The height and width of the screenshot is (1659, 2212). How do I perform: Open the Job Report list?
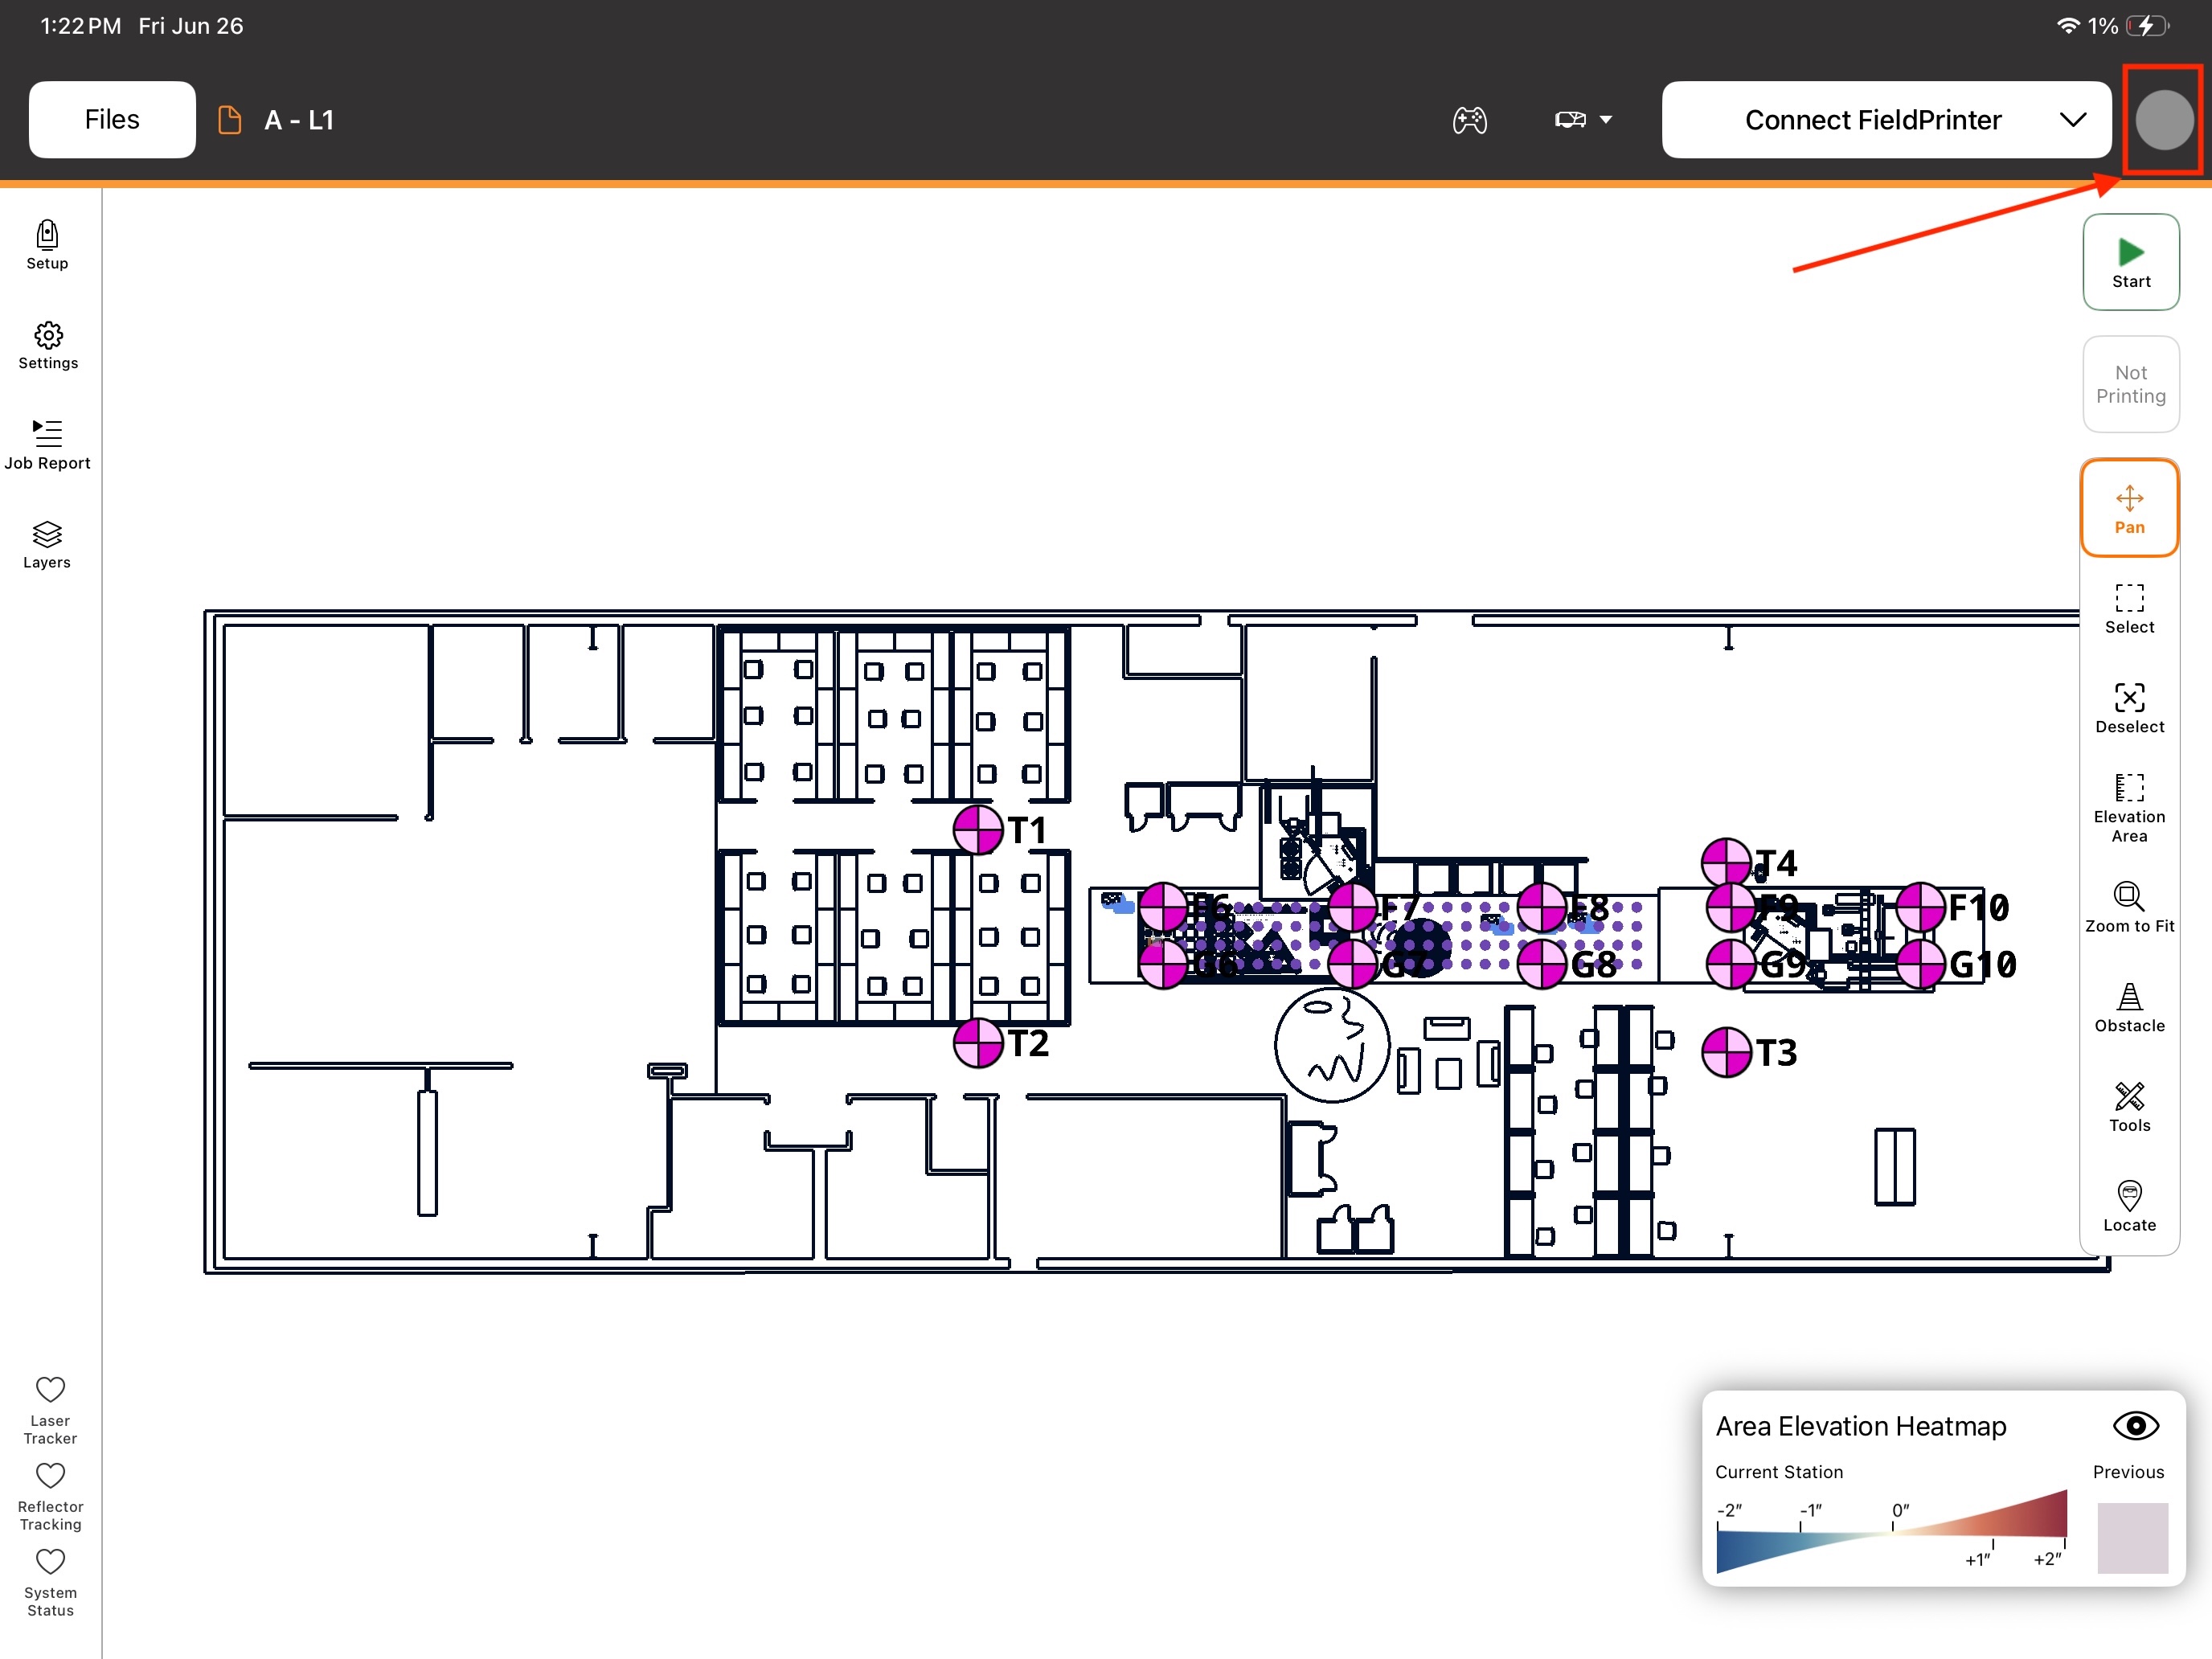[x=47, y=445]
